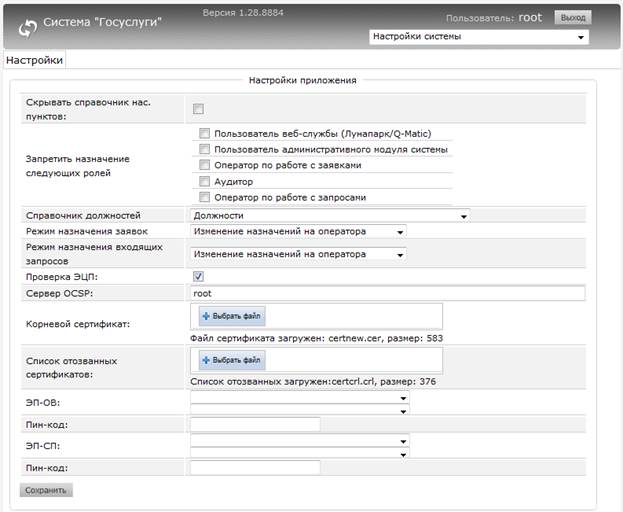
Task: Expand the Справочник должностей dropdown
Action: pyautogui.click(x=330, y=215)
